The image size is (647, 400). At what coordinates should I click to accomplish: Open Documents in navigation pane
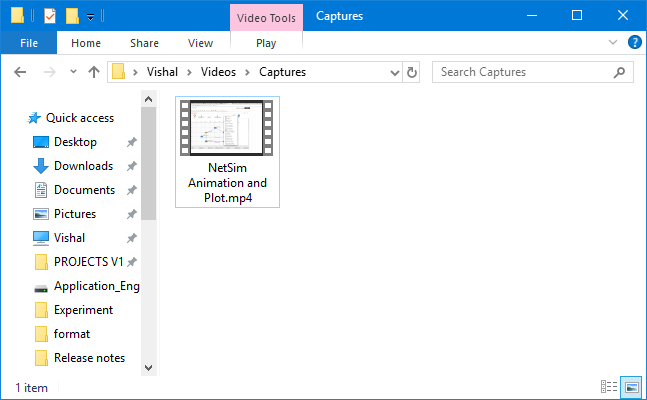click(x=84, y=190)
